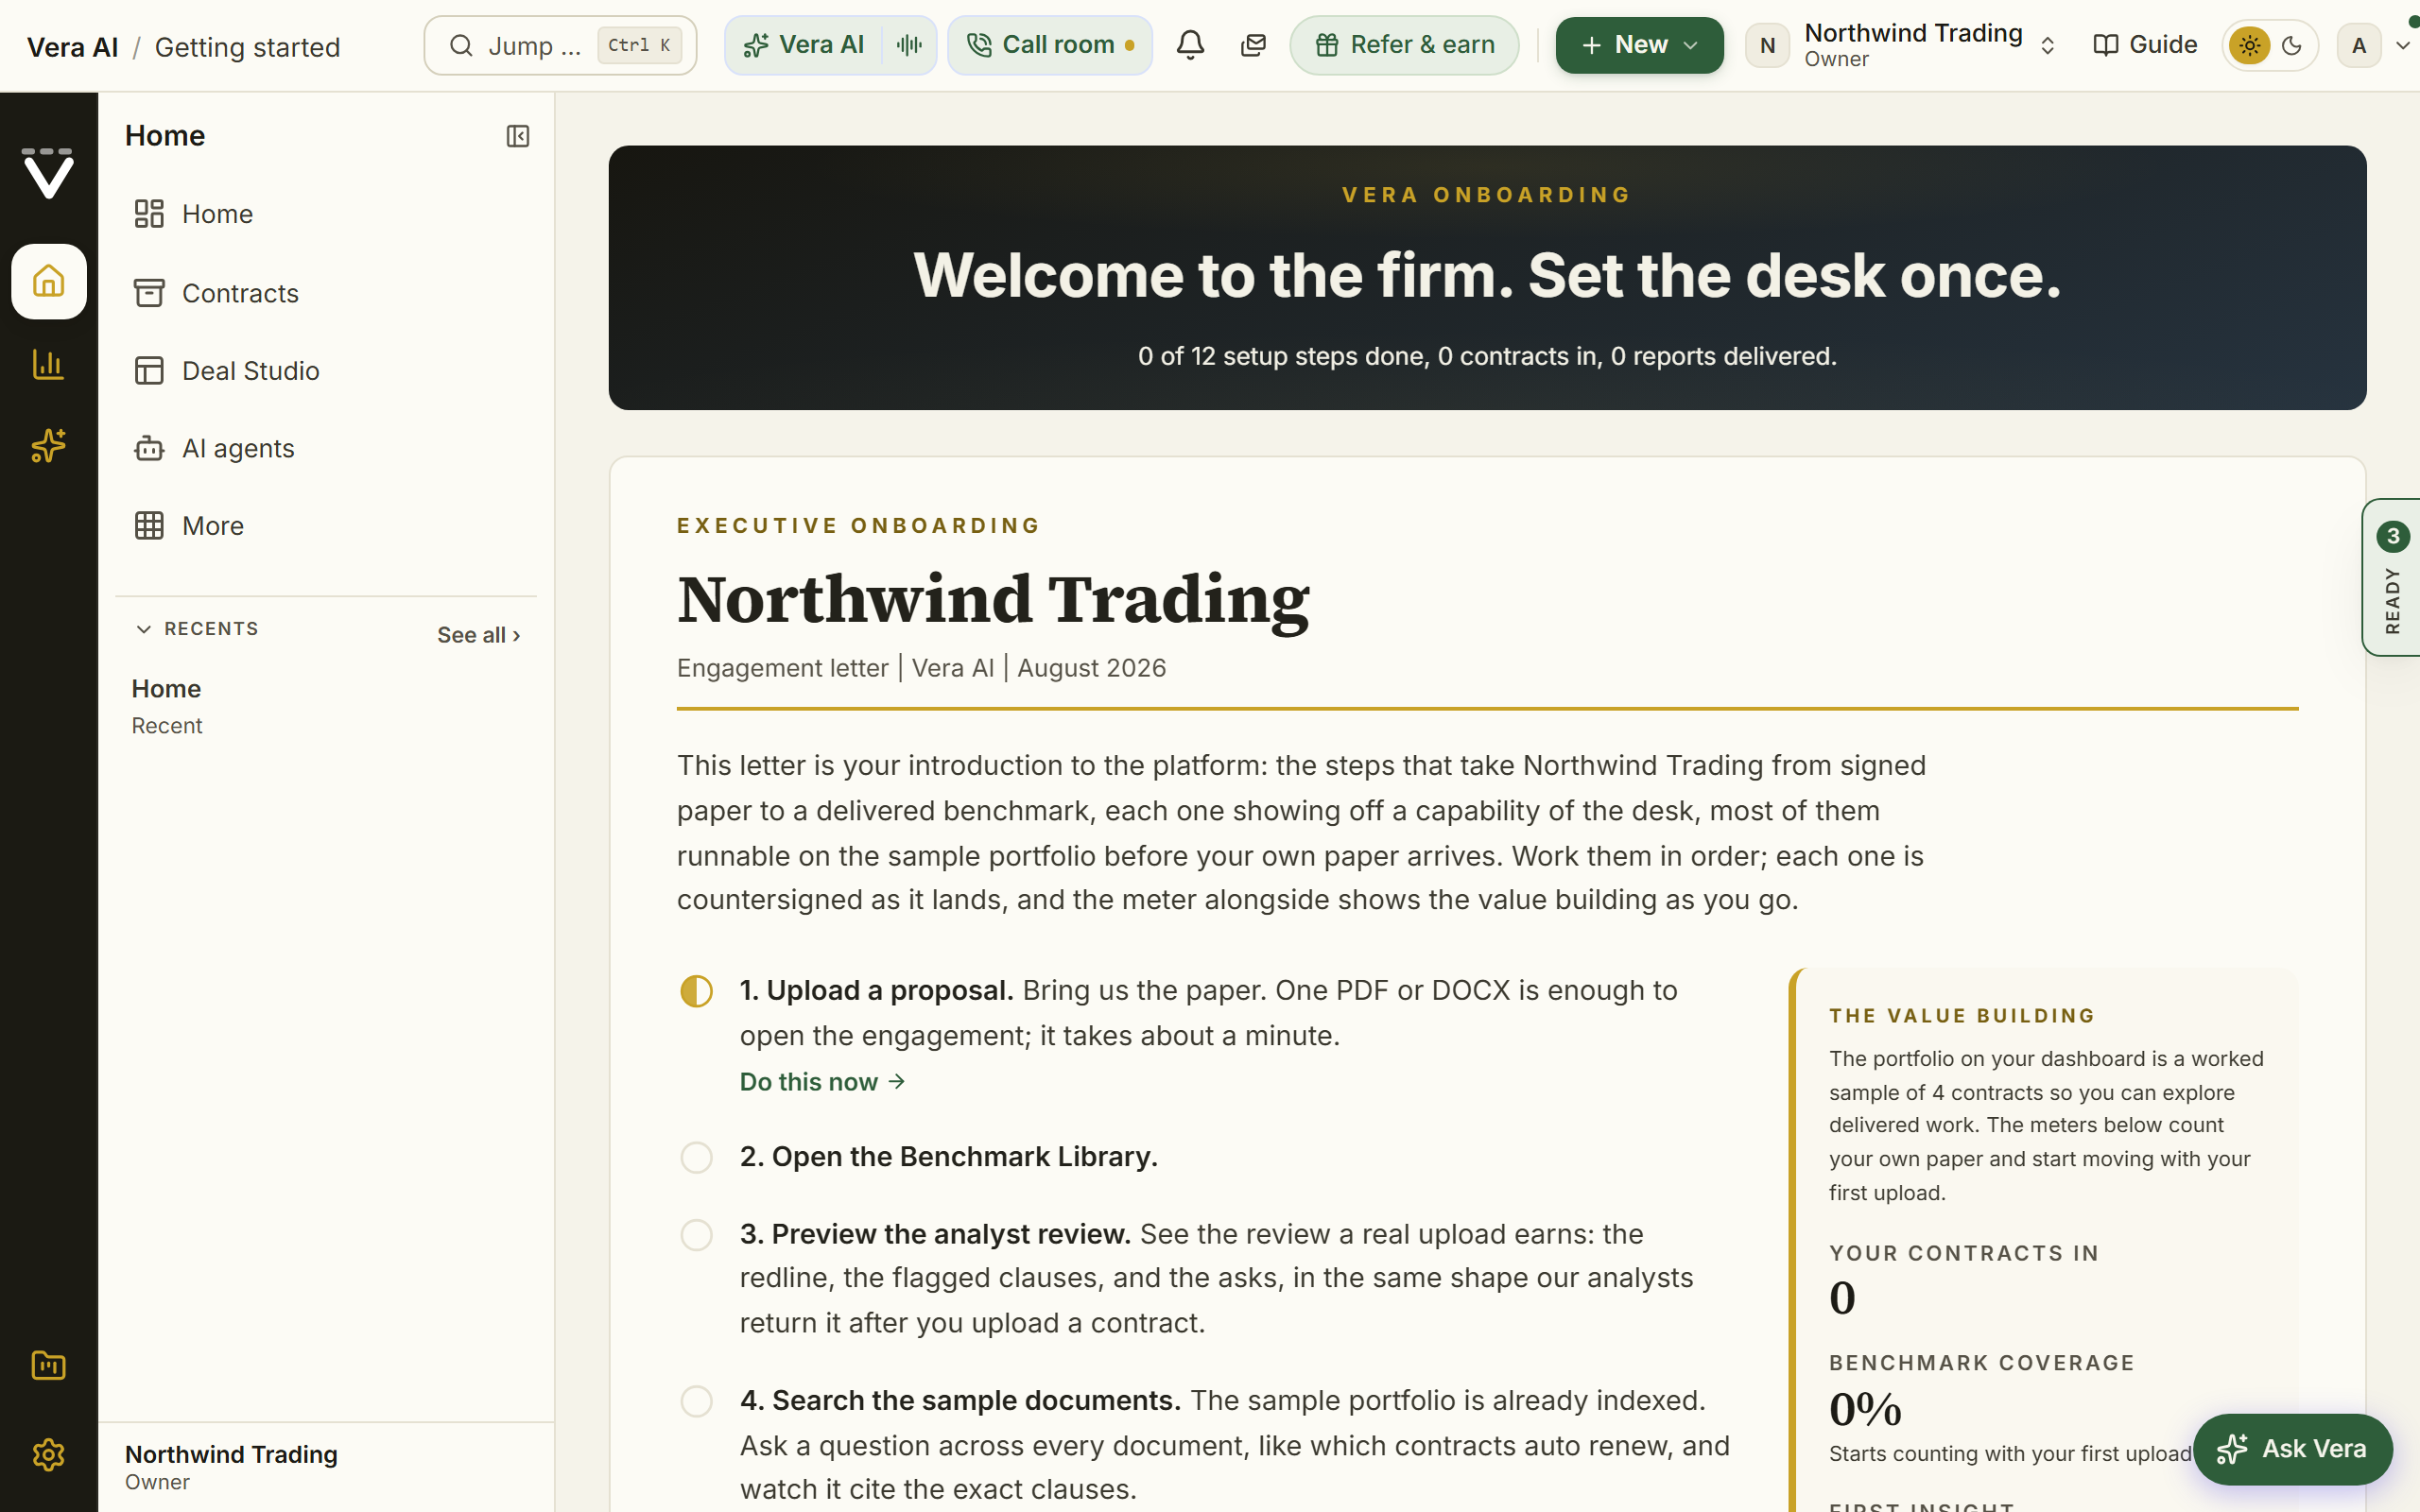Click Refer & earn
This screenshot has height=1512, width=2420.
1404,45
